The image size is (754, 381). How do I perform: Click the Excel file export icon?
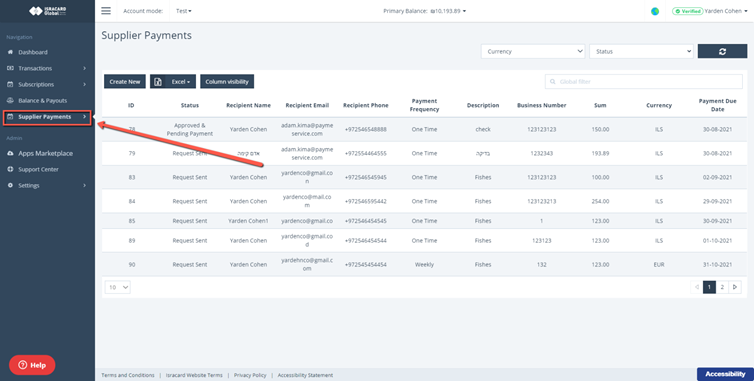point(158,82)
